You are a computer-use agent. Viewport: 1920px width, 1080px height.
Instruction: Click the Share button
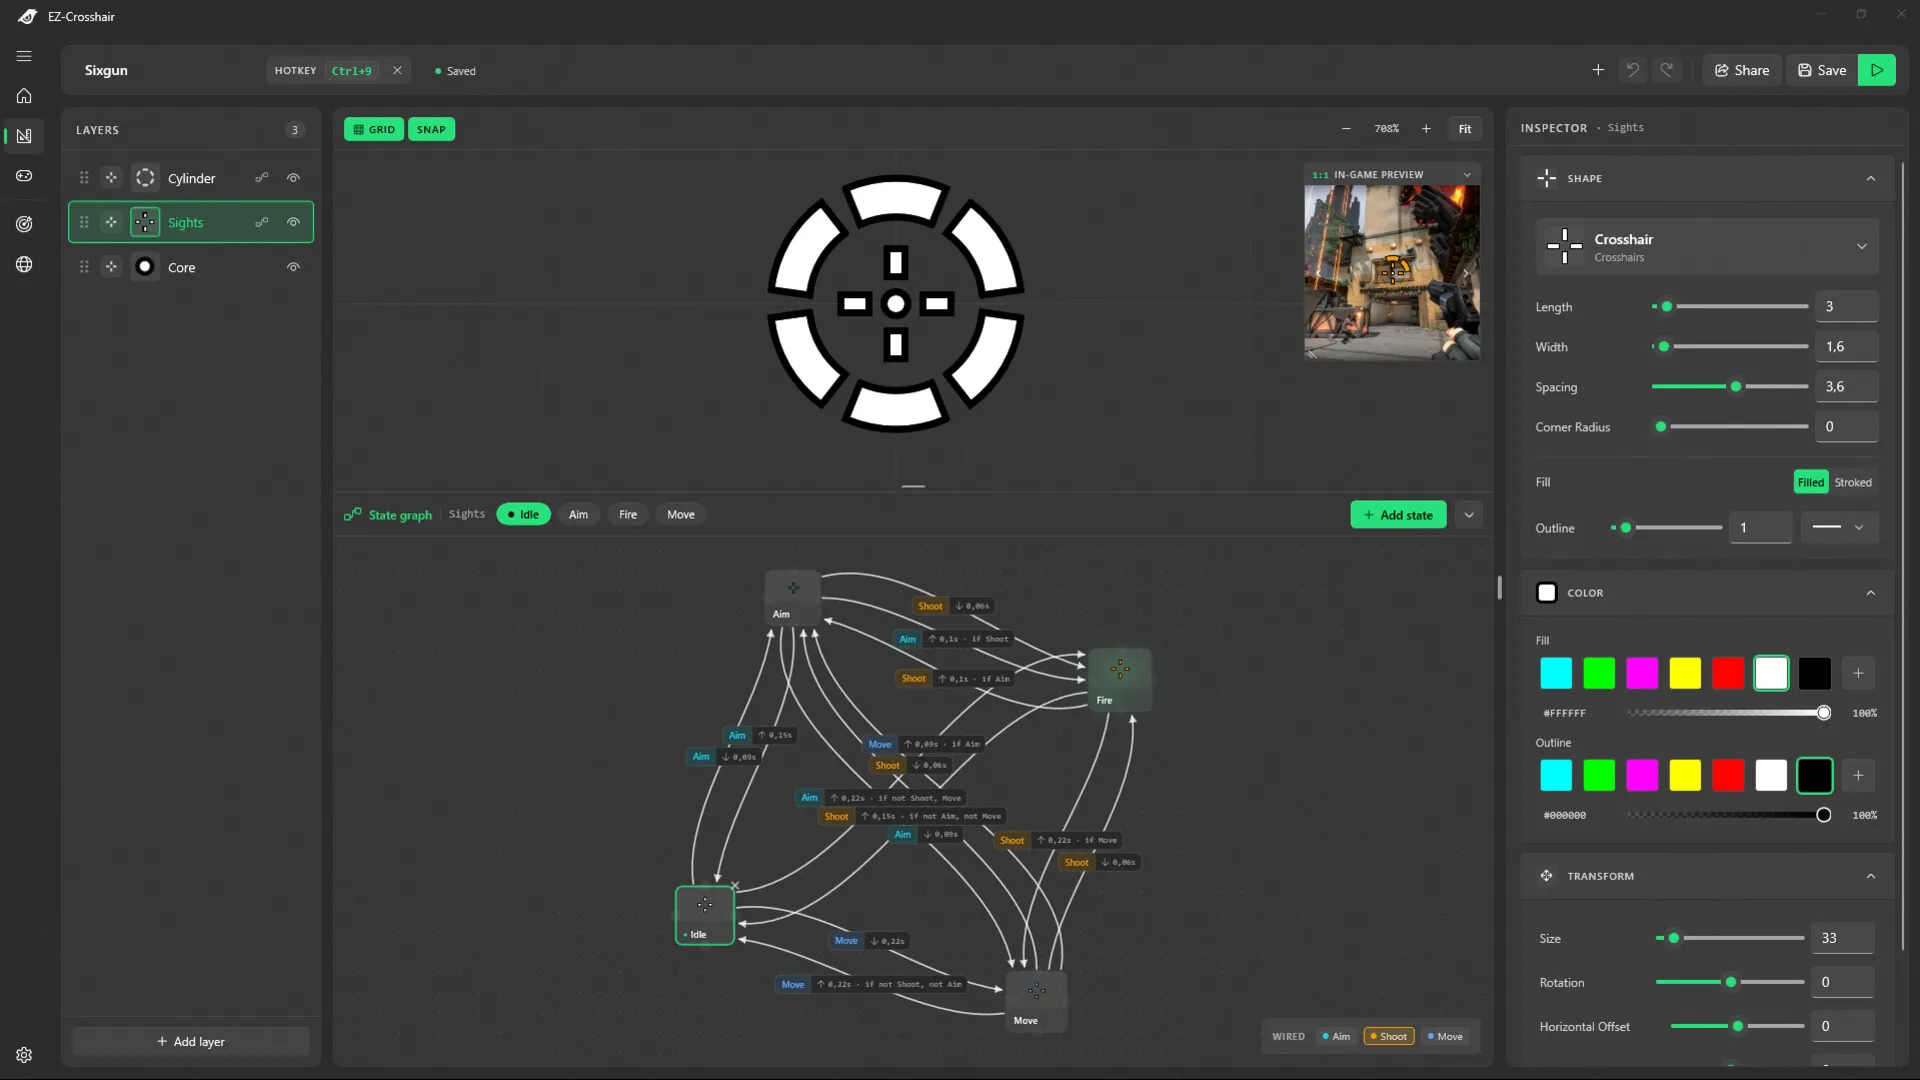[1742, 70]
